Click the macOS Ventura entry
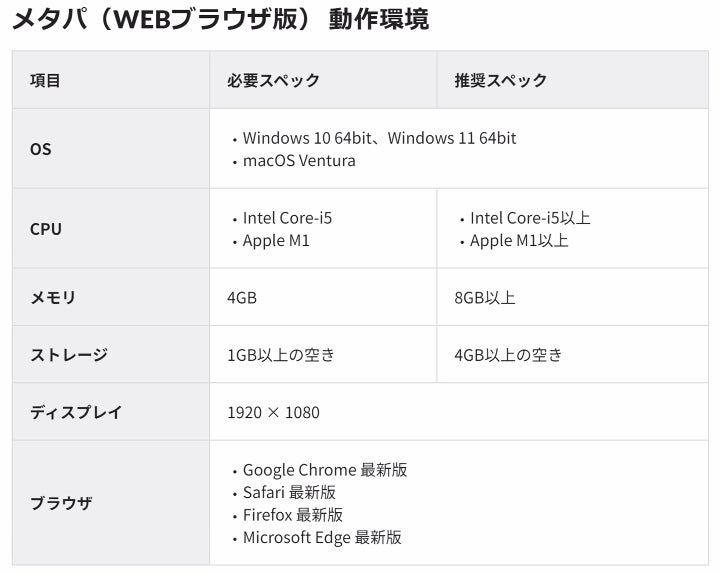Image resolution: width=721 pixels, height=574 pixels. click(x=299, y=161)
